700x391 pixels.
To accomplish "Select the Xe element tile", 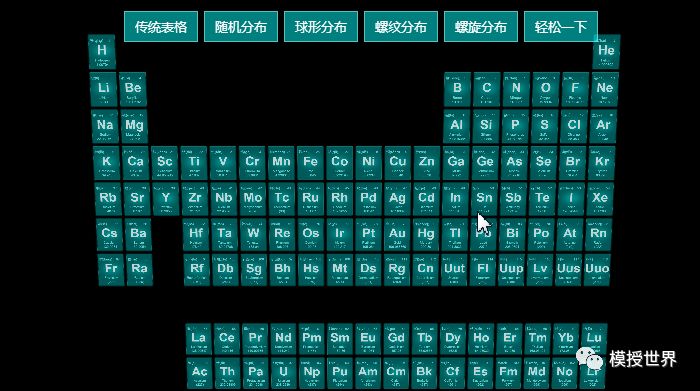I will click(600, 199).
